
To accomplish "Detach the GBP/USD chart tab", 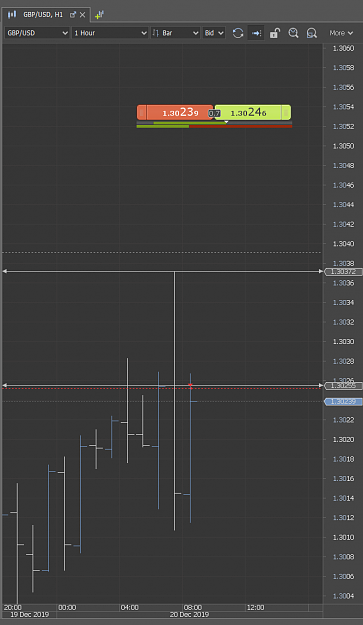I will (x=73, y=15).
